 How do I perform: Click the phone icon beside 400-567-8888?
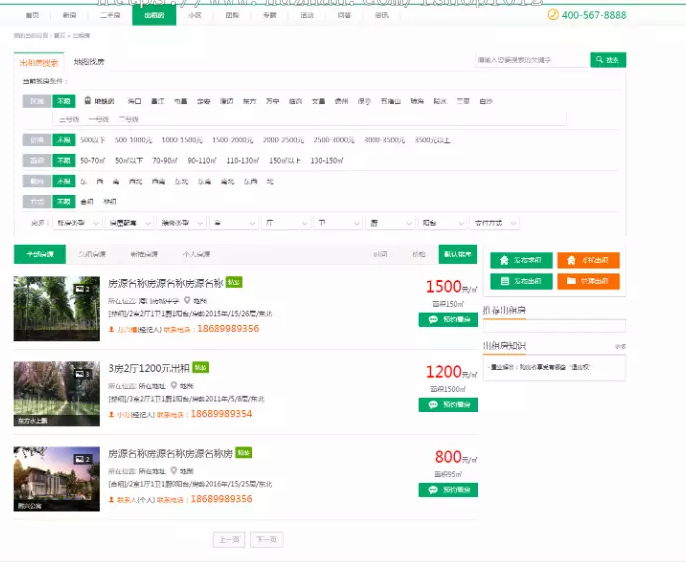pos(553,15)
